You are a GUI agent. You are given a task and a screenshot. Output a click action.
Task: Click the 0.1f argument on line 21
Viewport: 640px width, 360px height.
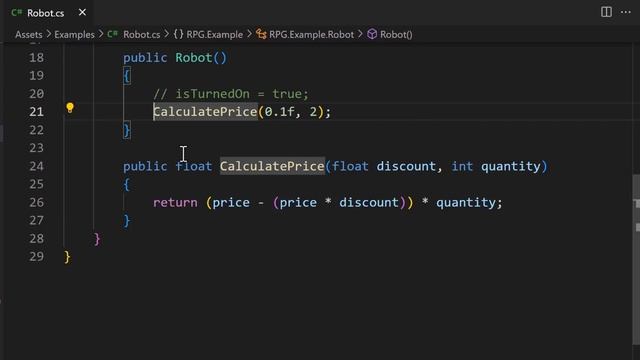280,112
